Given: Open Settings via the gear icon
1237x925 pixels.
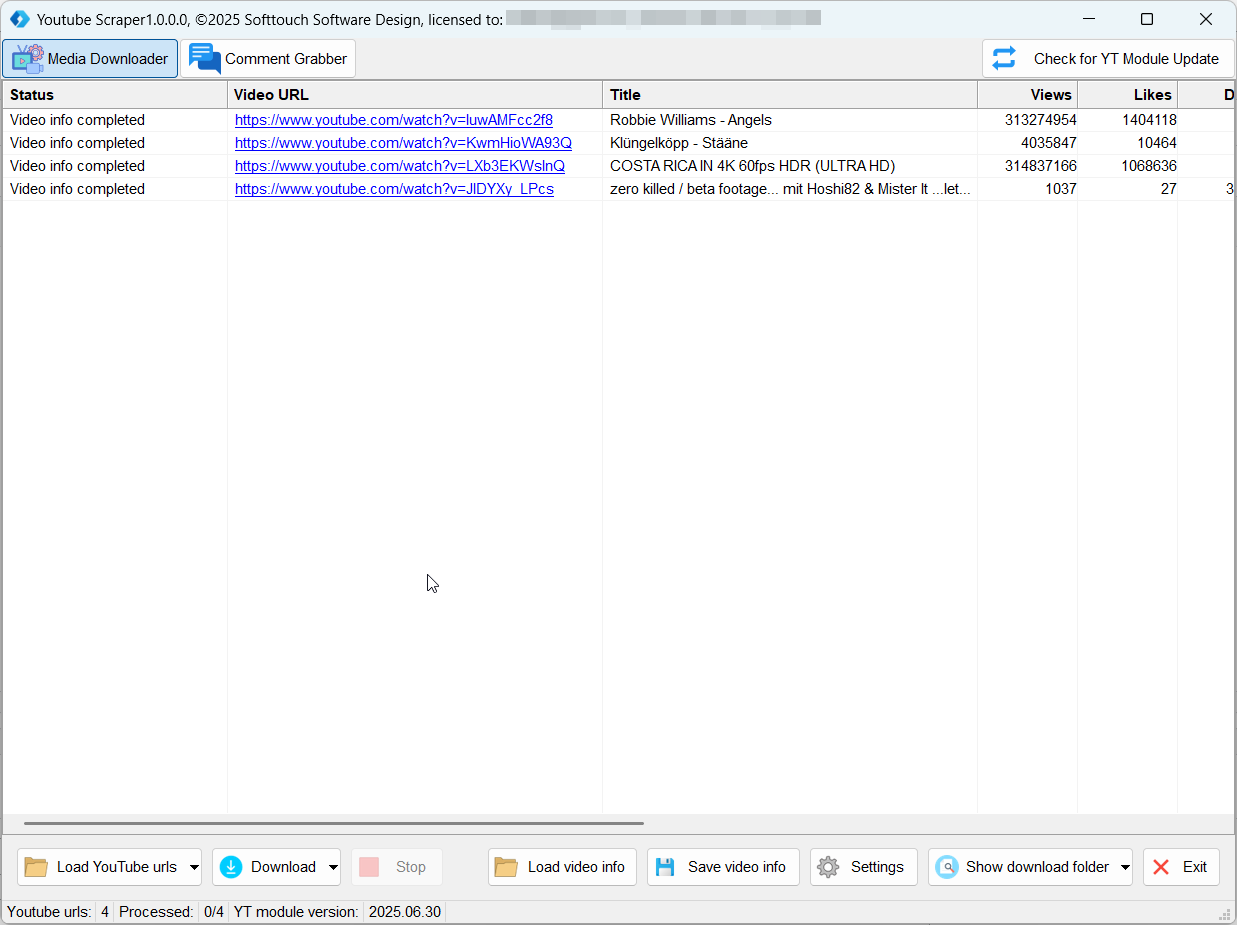Looking at the screenshot, I should 828,867.
